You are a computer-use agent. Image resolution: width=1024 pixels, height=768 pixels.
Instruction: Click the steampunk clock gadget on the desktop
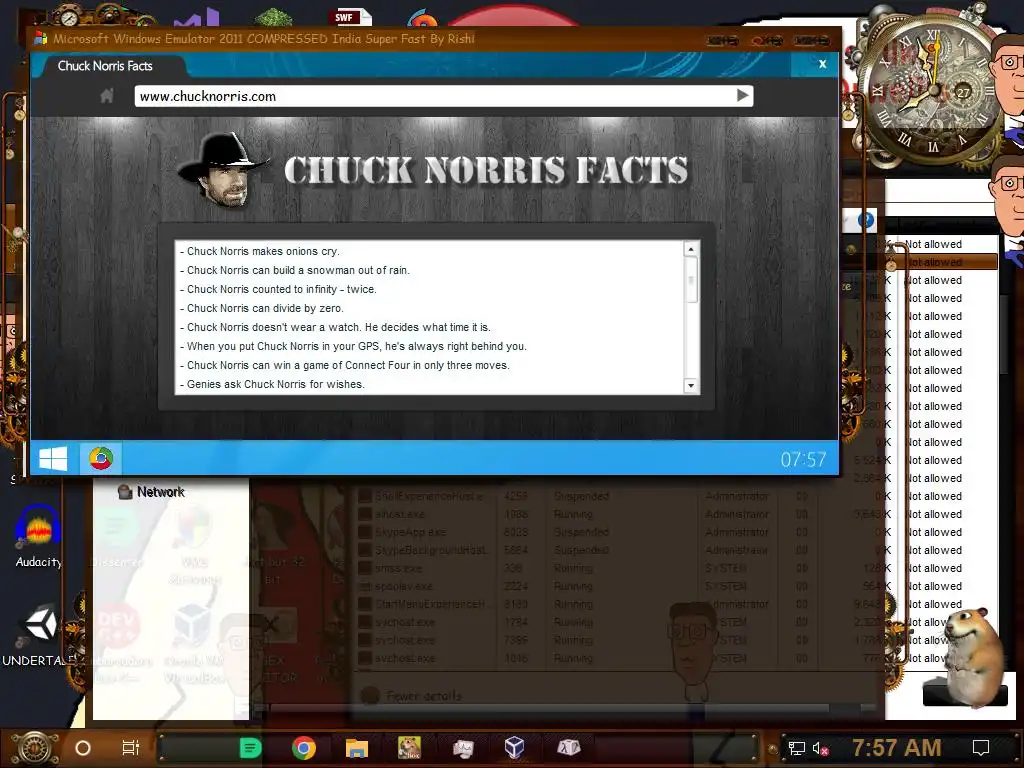coord(932,91)
